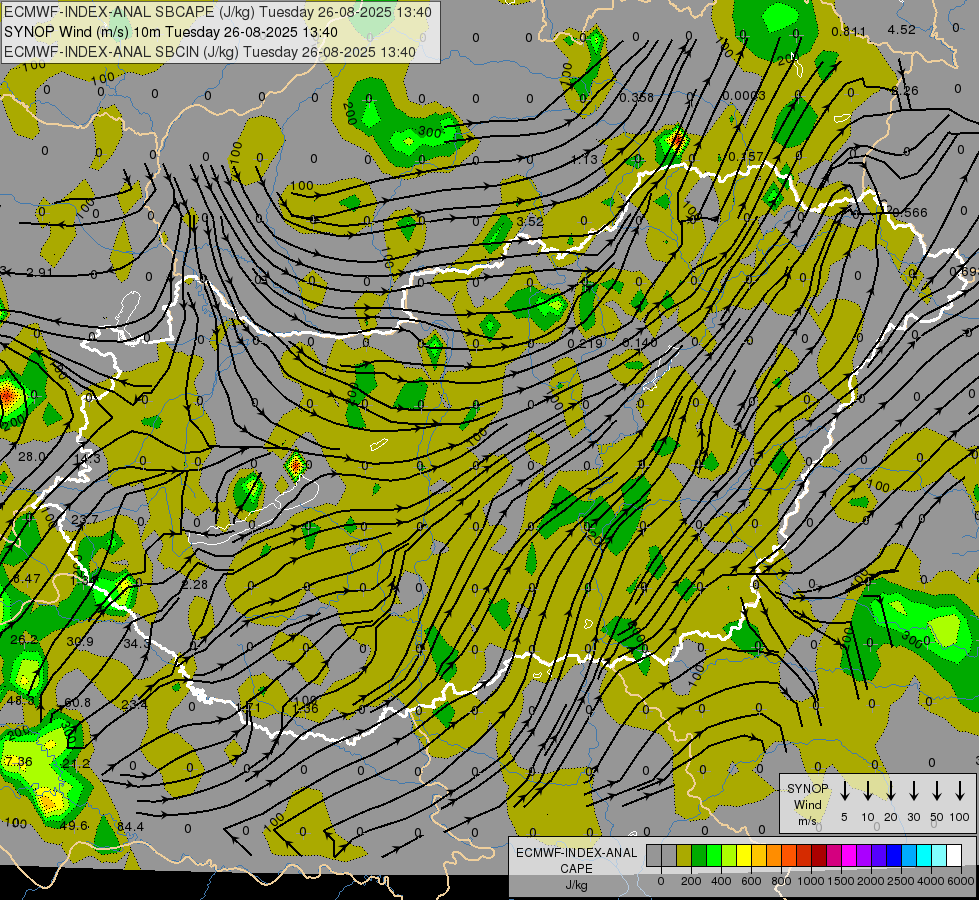This screenshot has width=979, height=900.
Task: Pick the dark red swatch in CAPE legend
Action: click(819, 856)
